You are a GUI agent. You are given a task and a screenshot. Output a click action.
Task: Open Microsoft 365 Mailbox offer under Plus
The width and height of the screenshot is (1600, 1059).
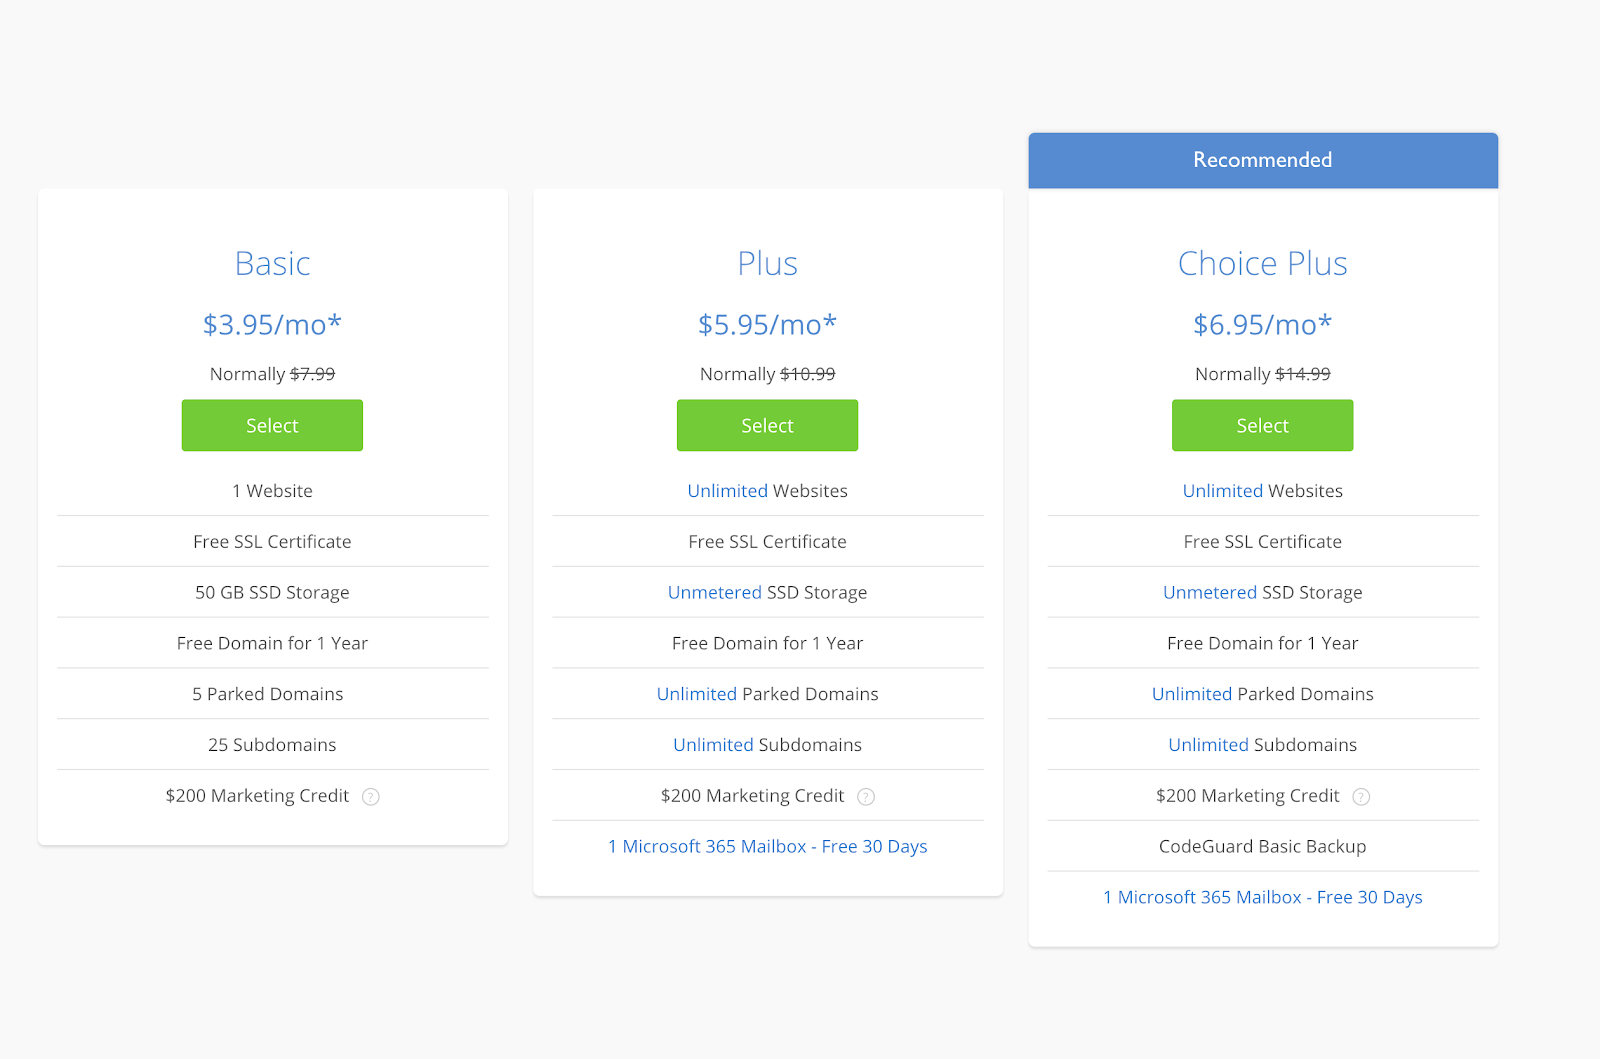pyautogui.click(x=767, y=846)
